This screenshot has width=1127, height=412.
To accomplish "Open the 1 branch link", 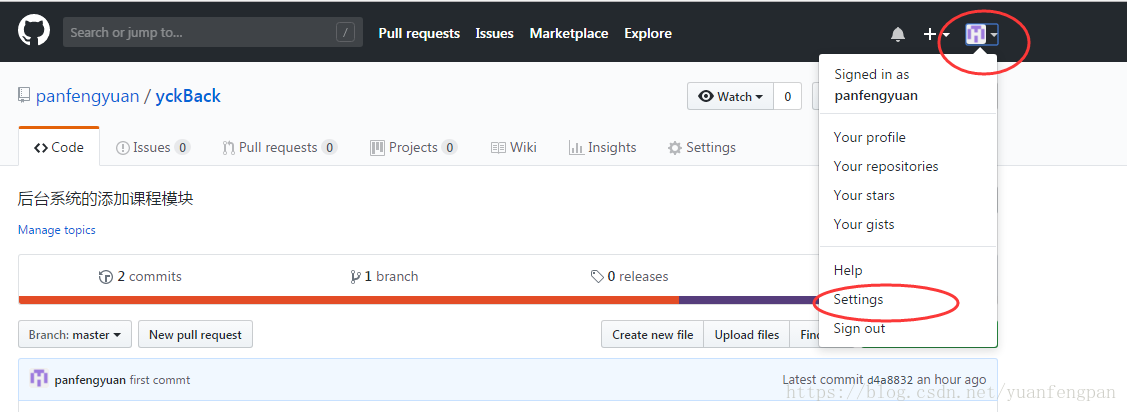I will (x=384, y=276).
